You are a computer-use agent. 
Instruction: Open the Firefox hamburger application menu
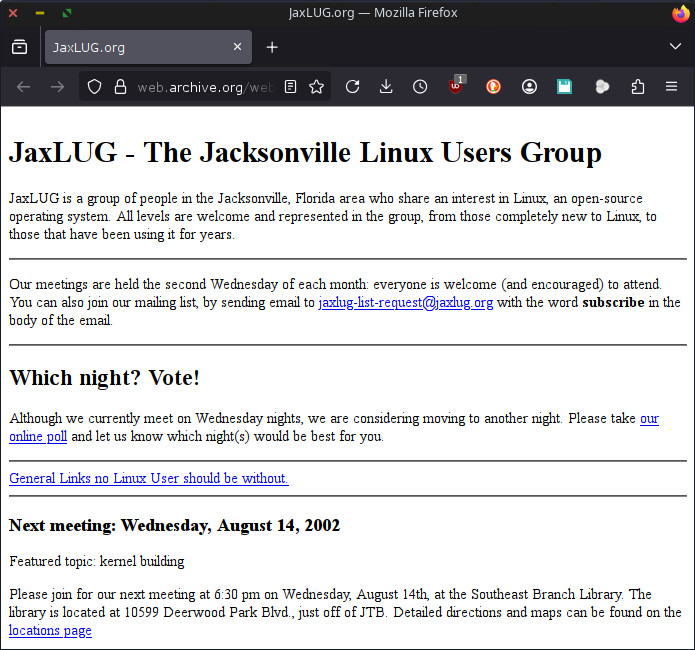click(672, 86)
